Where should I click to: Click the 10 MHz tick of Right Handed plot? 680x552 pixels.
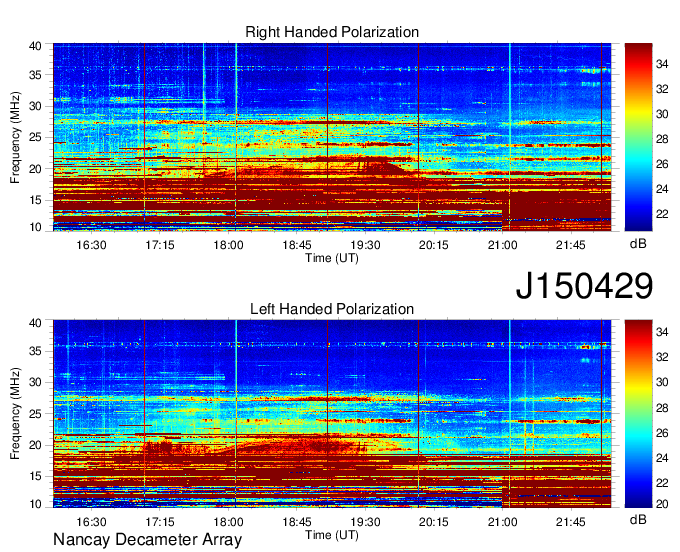[x=35, y=227]
